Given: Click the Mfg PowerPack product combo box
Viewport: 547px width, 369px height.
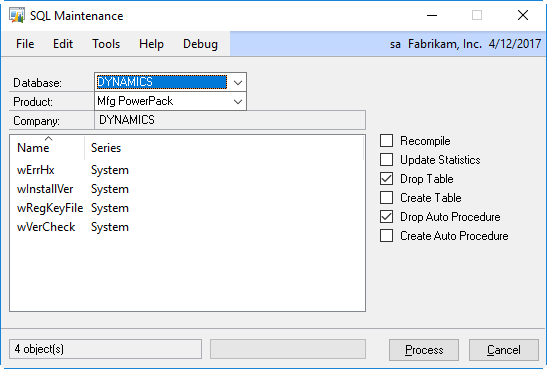Looking at the screenshot, I should (x=170, y=101).
